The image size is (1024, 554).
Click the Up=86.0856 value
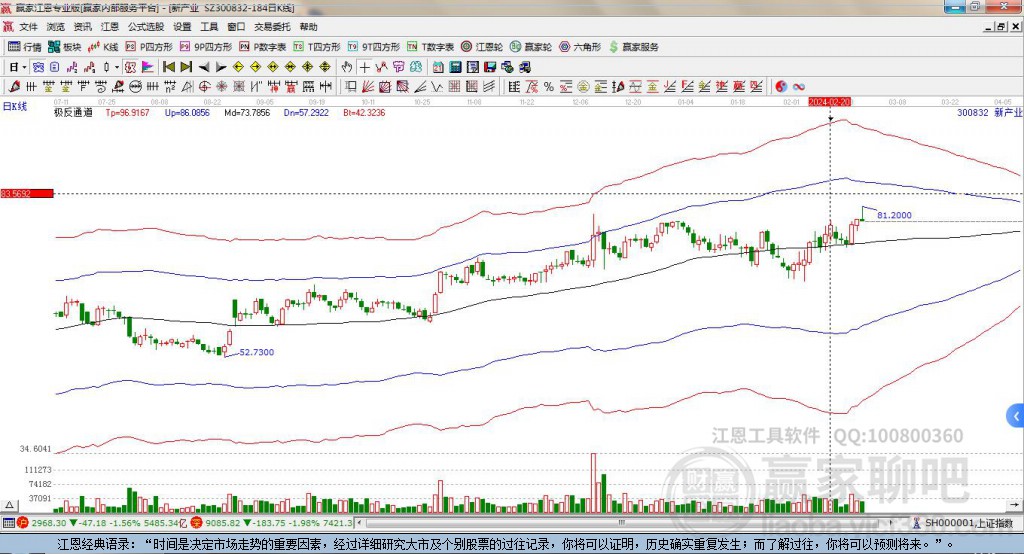click(x=187, y=112)
